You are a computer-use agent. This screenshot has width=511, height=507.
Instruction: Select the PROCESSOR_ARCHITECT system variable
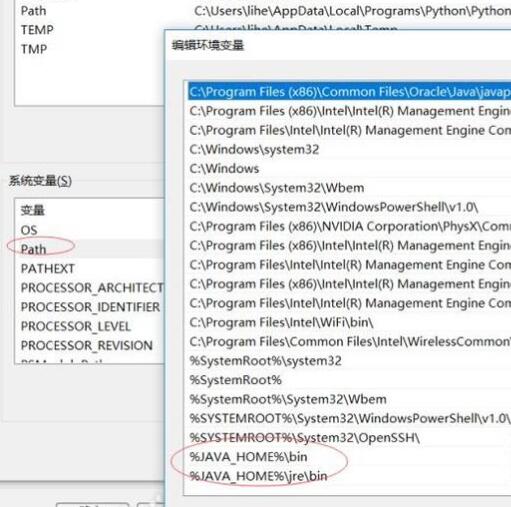pos(92,288)
